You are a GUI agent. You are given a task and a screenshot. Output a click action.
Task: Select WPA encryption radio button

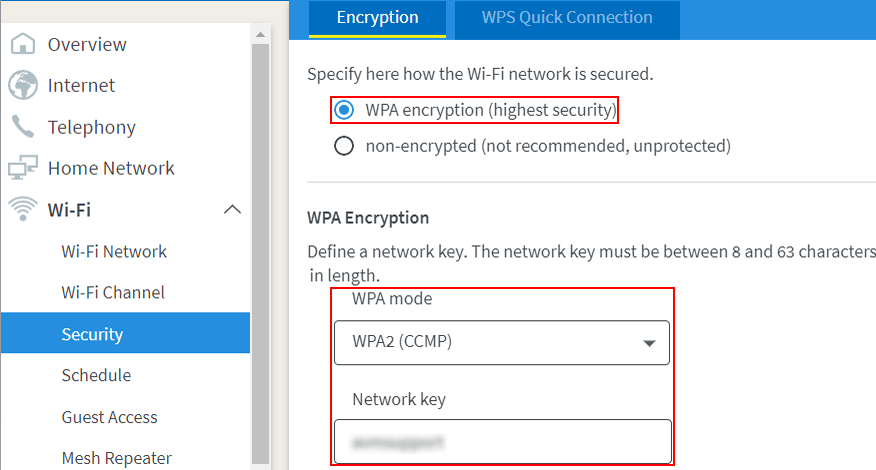pyautogui.click(x=344, y=109)
